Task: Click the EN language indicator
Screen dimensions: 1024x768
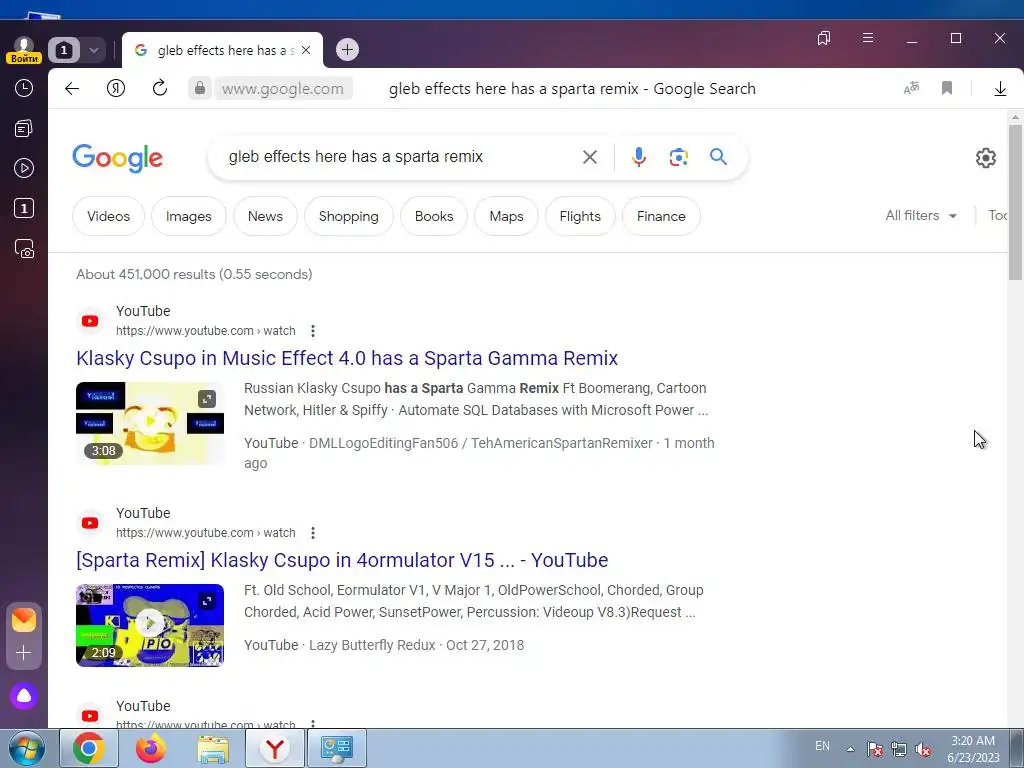Action: coord(822,746)
